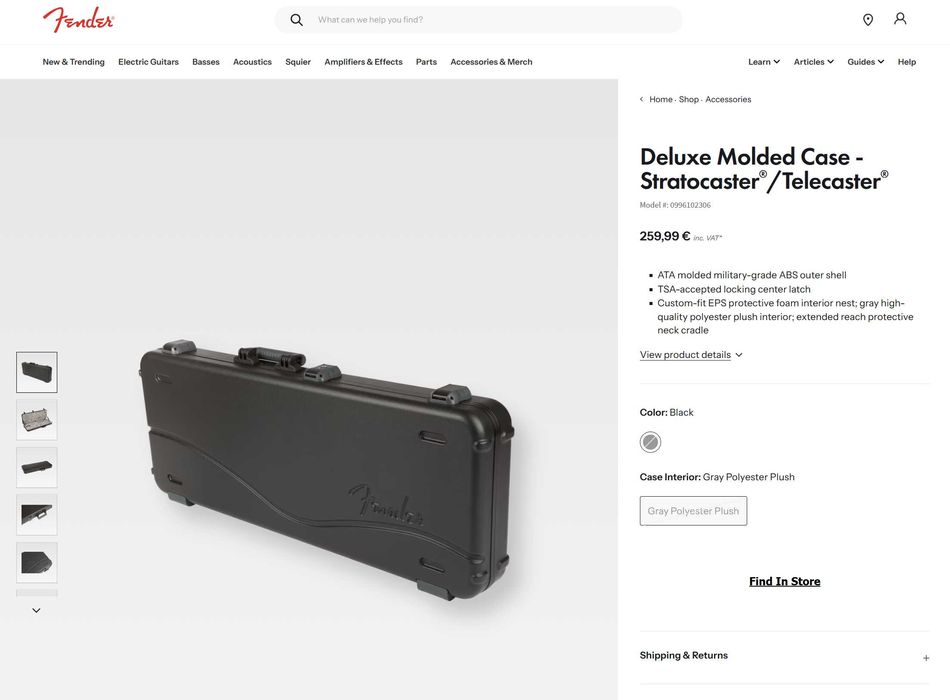Go to Accessories breadcrumb link

point(728,99)
